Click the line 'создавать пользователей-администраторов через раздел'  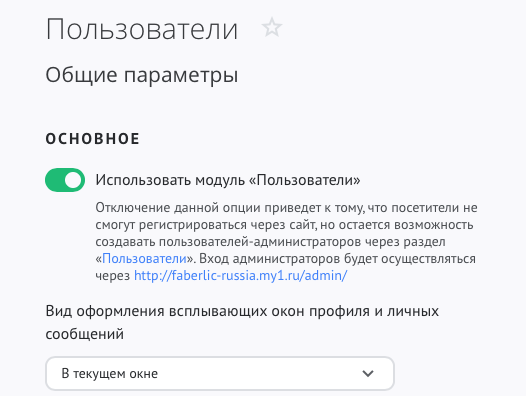[270, 242]
